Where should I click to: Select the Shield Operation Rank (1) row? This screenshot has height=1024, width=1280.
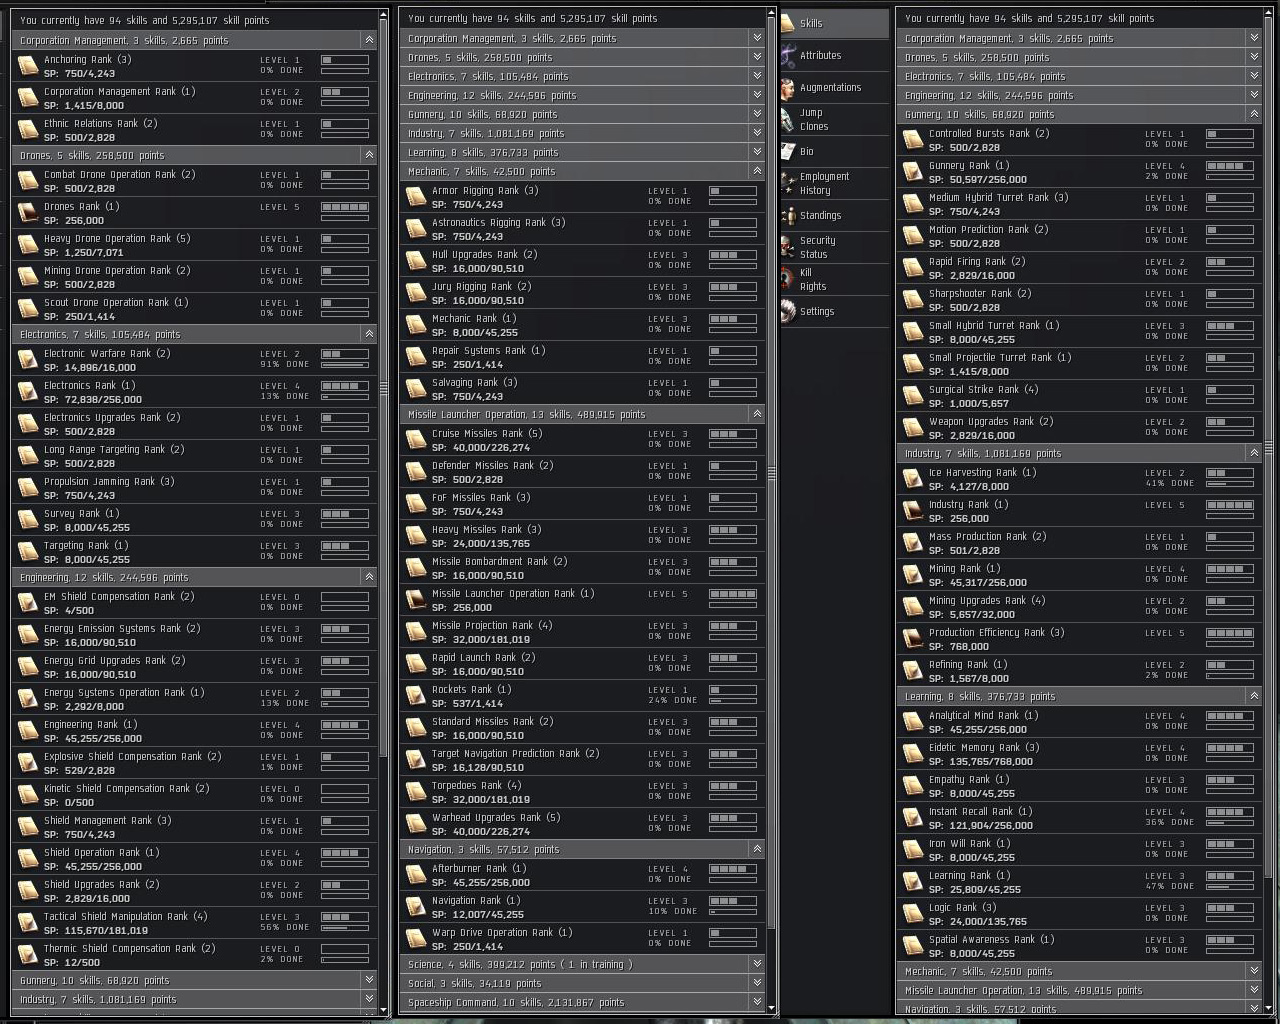pyautogui.click(x=195, y=859)
